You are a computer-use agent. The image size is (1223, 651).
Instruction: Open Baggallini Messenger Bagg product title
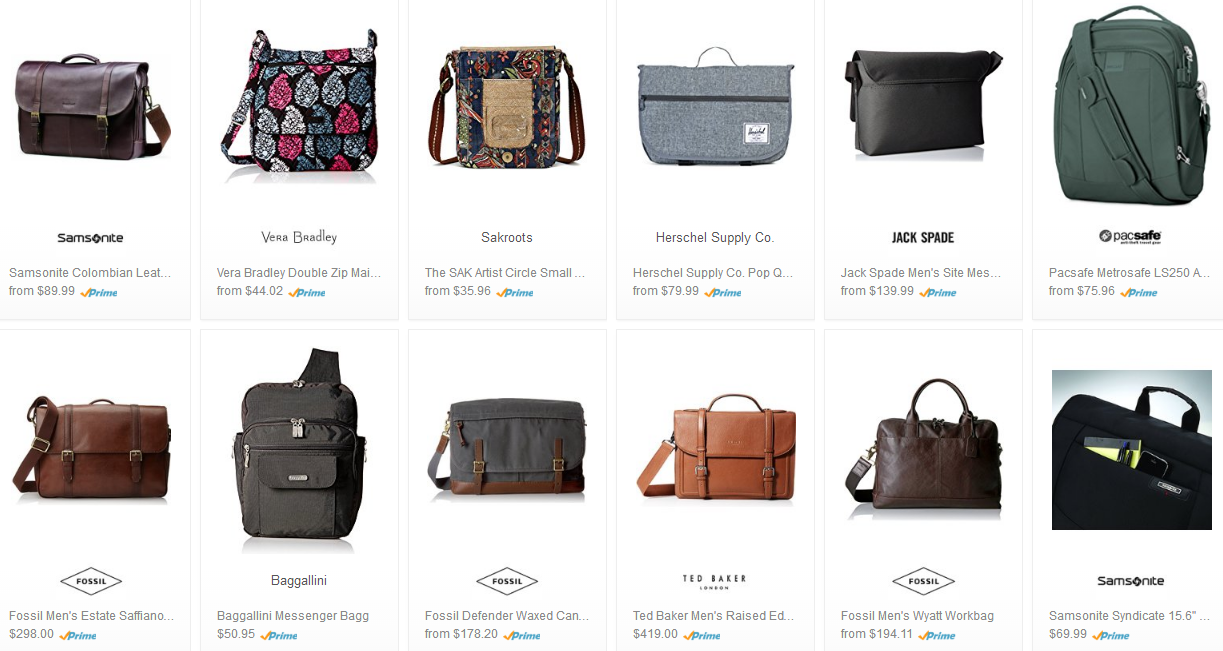[x=293, y=615]
